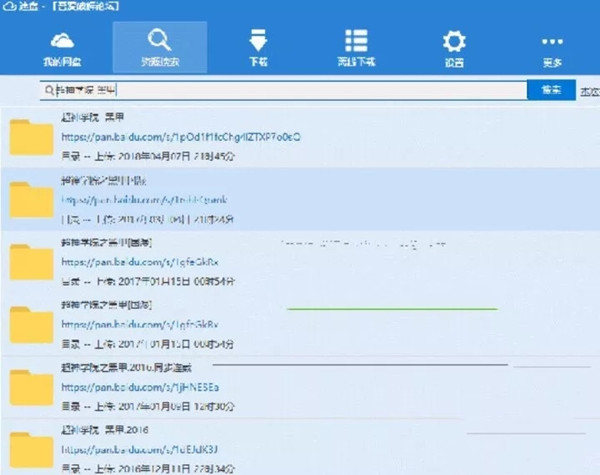600x475 pixels.
Task: Click the upload date line in the highlighted row
Action: click(147, 219)
